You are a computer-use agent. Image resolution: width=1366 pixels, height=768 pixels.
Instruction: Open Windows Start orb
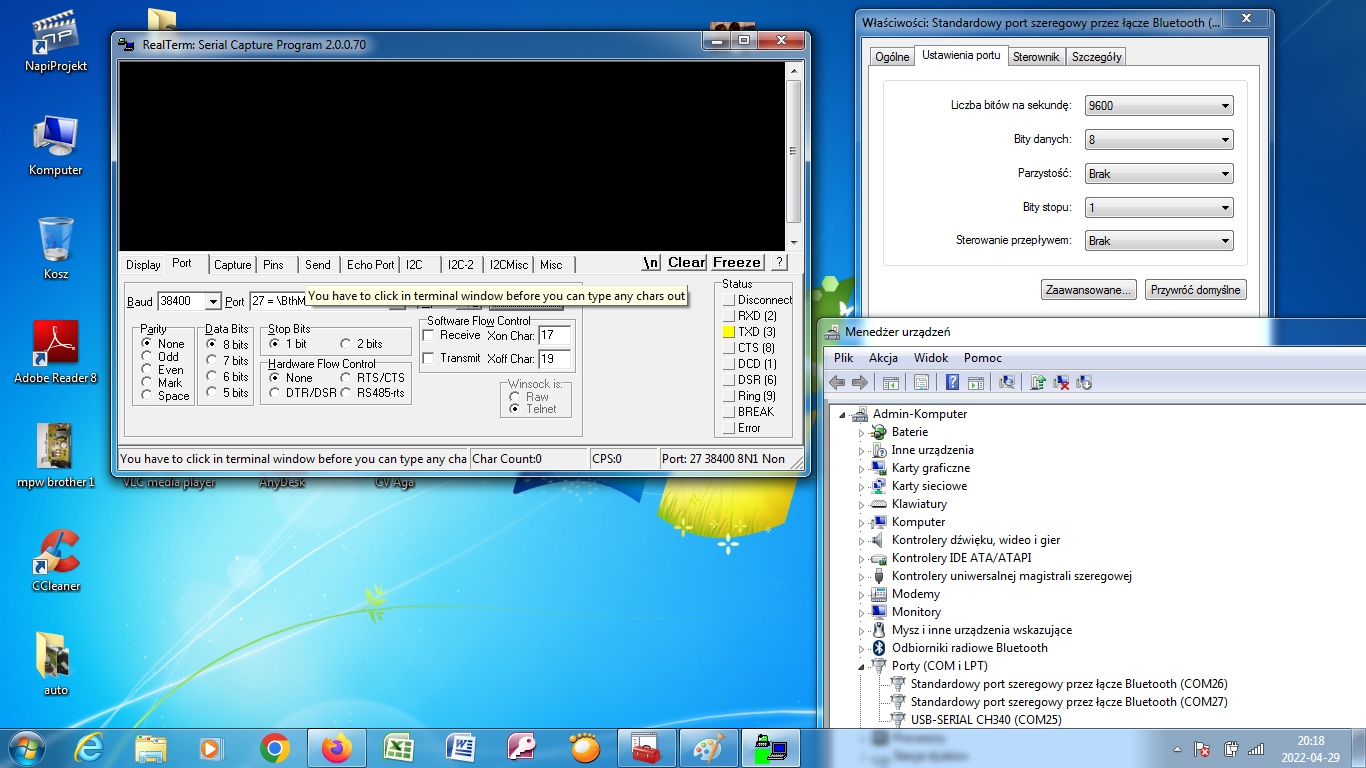pos(25,747)
